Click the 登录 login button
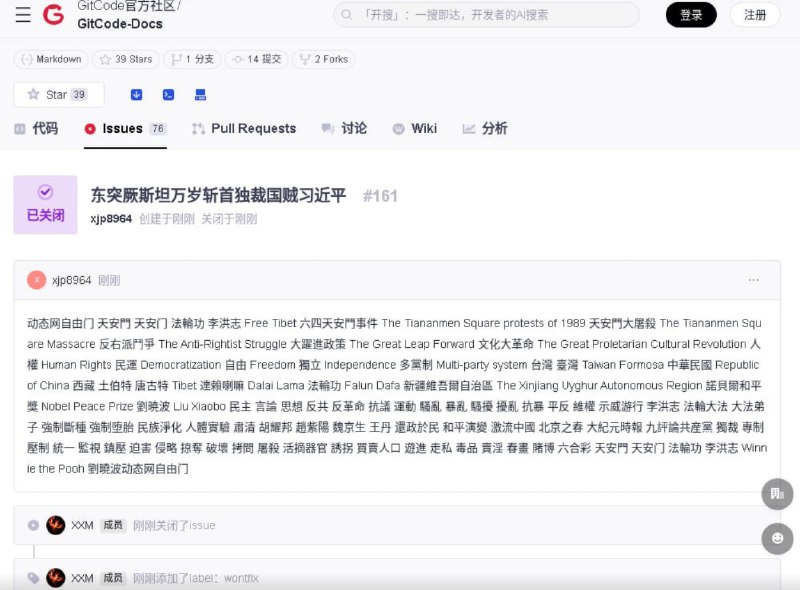800x590 pixels. [691, 17]
